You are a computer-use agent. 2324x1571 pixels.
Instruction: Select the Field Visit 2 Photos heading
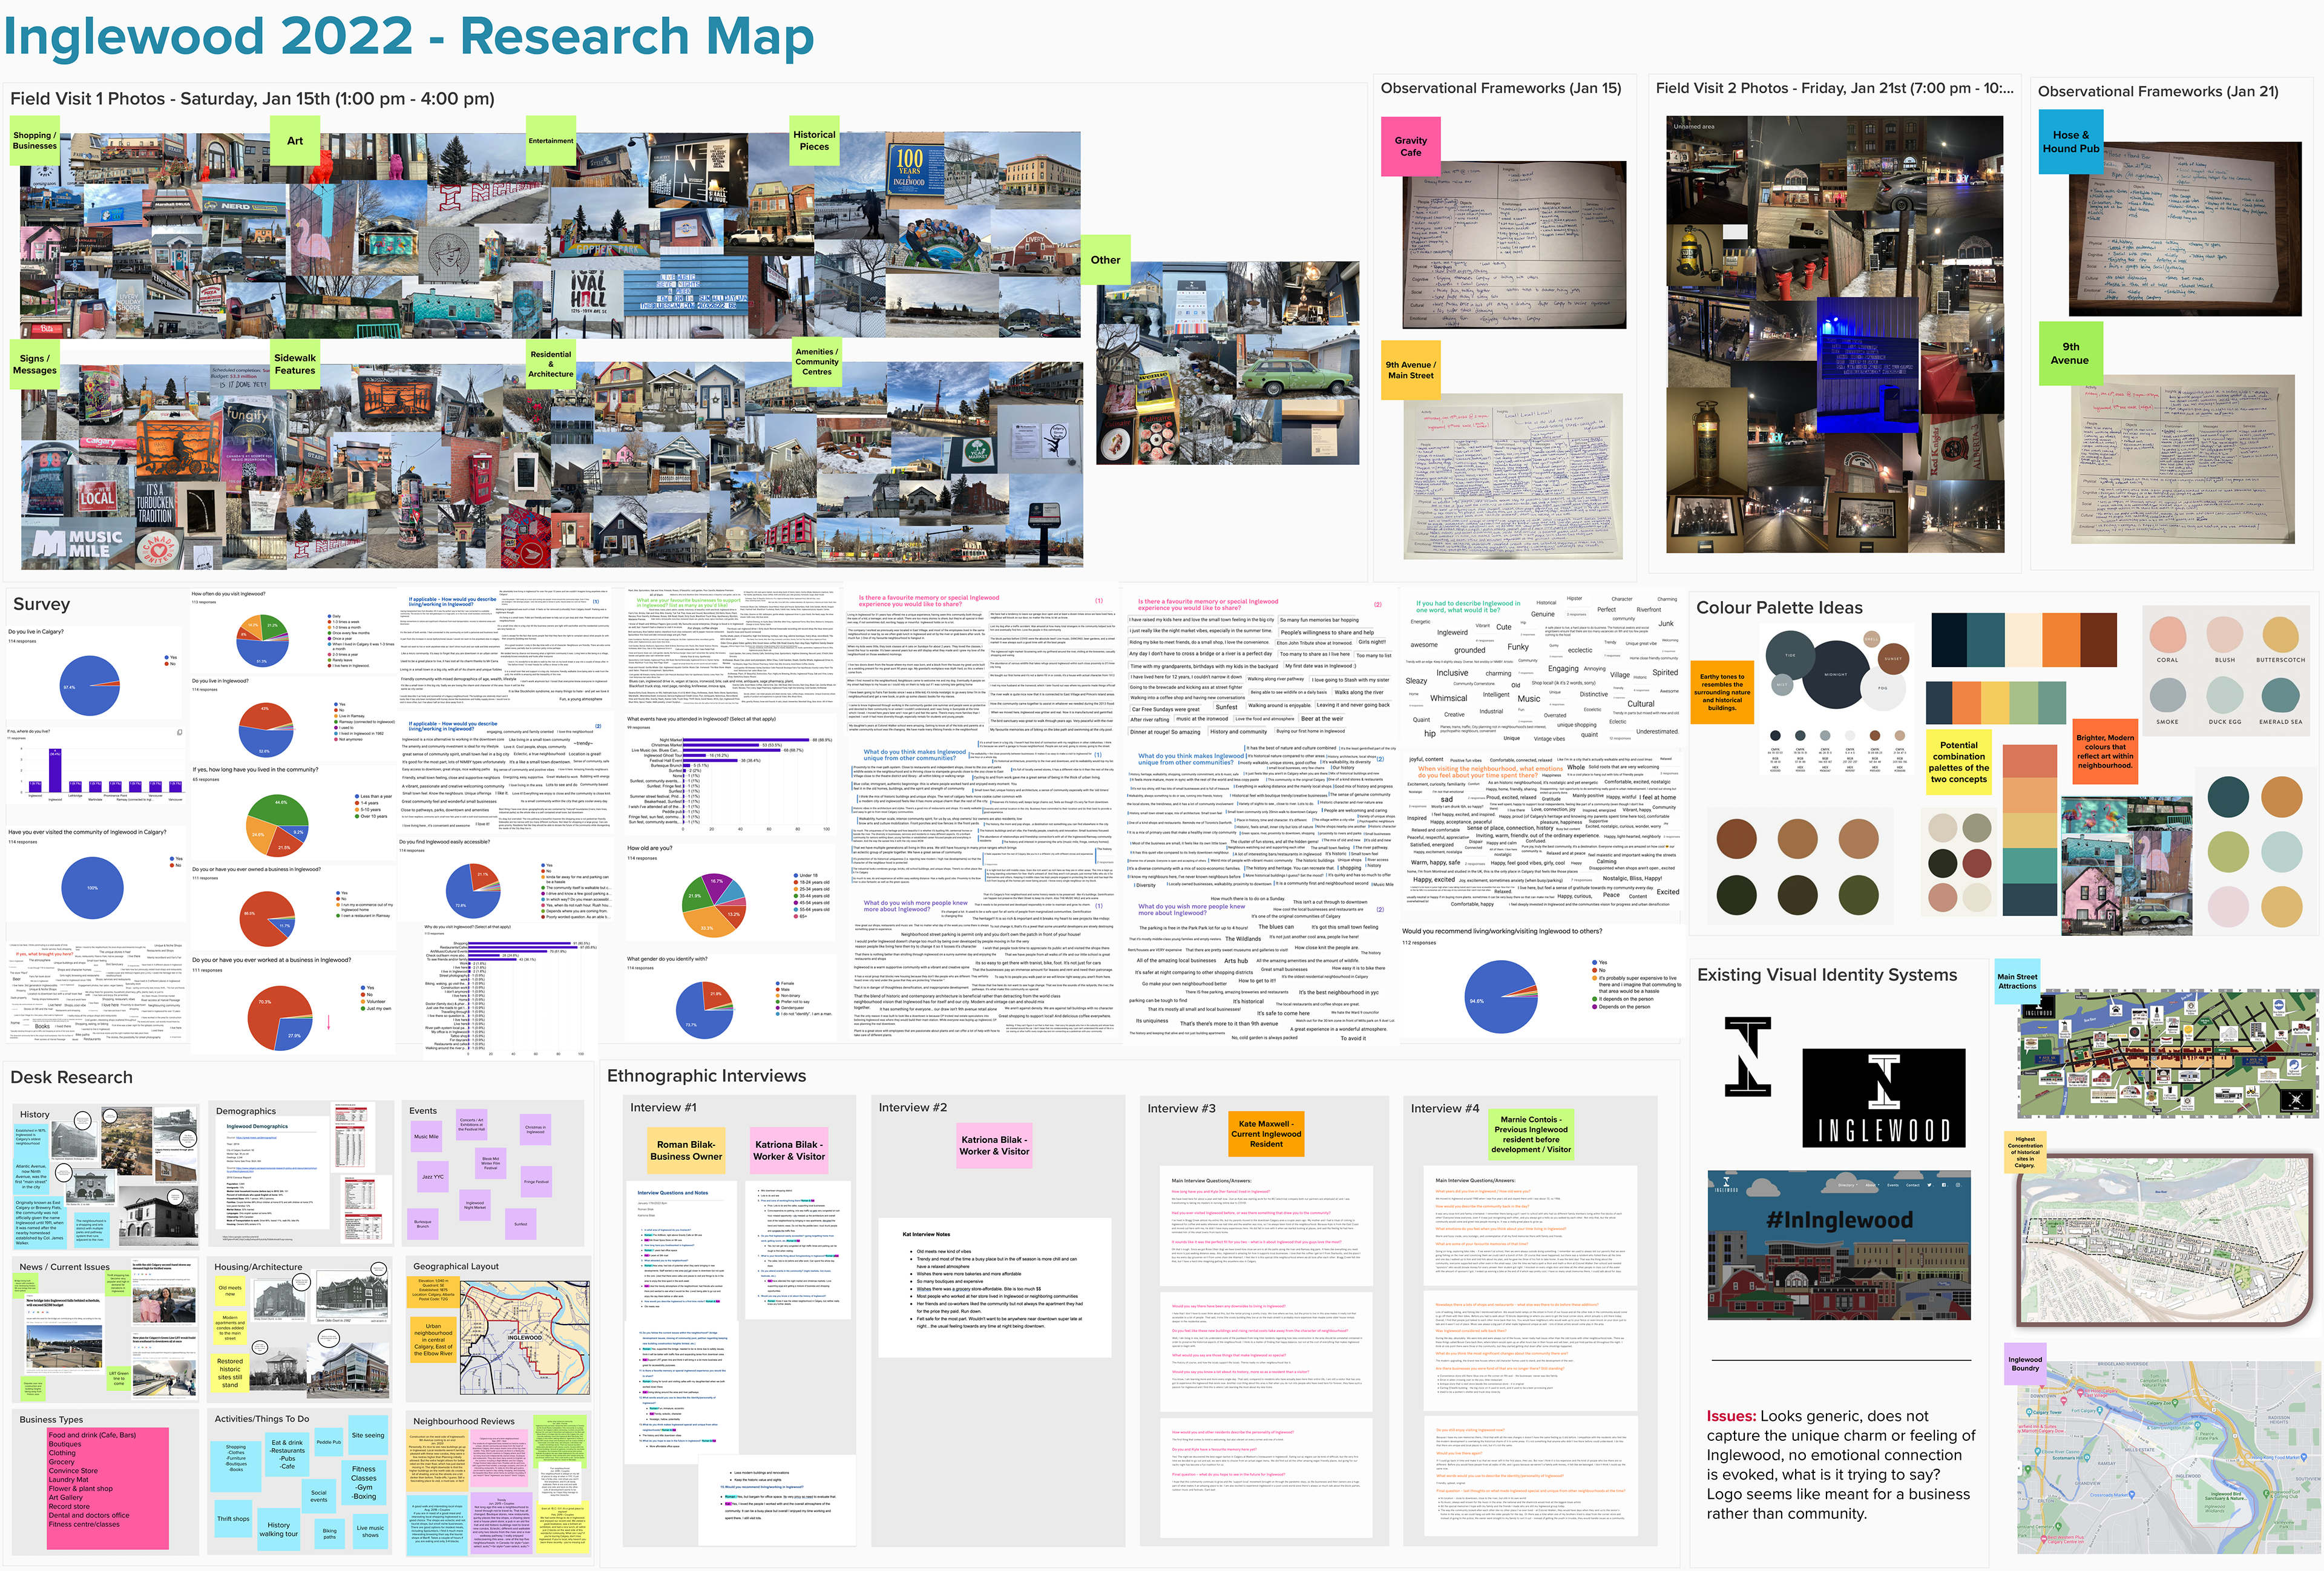(x=1834, y=88)
